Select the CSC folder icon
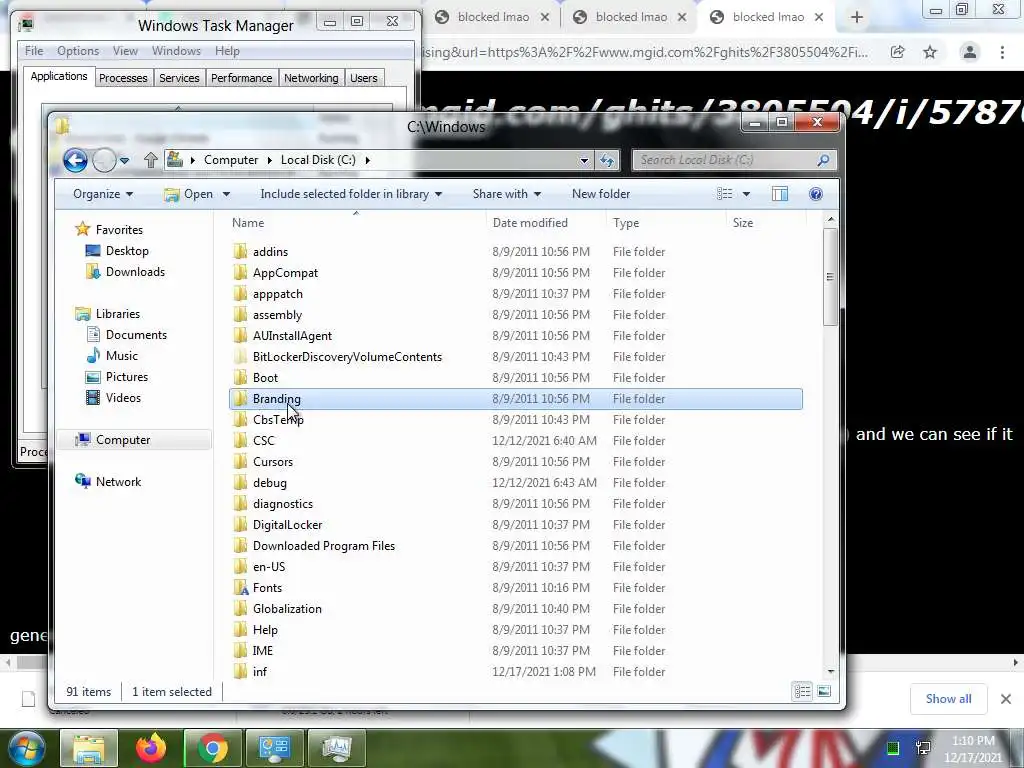 click(x=240, y=441)
